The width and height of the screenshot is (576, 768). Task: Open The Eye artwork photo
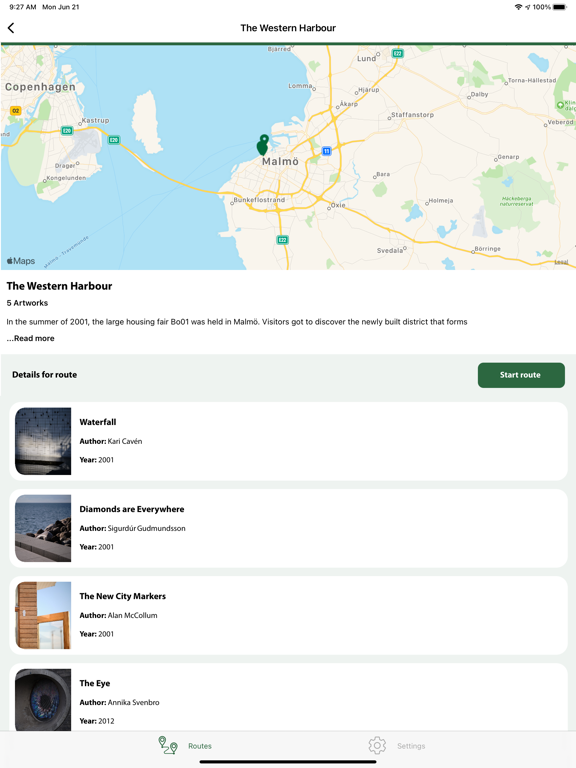(43, 700)
